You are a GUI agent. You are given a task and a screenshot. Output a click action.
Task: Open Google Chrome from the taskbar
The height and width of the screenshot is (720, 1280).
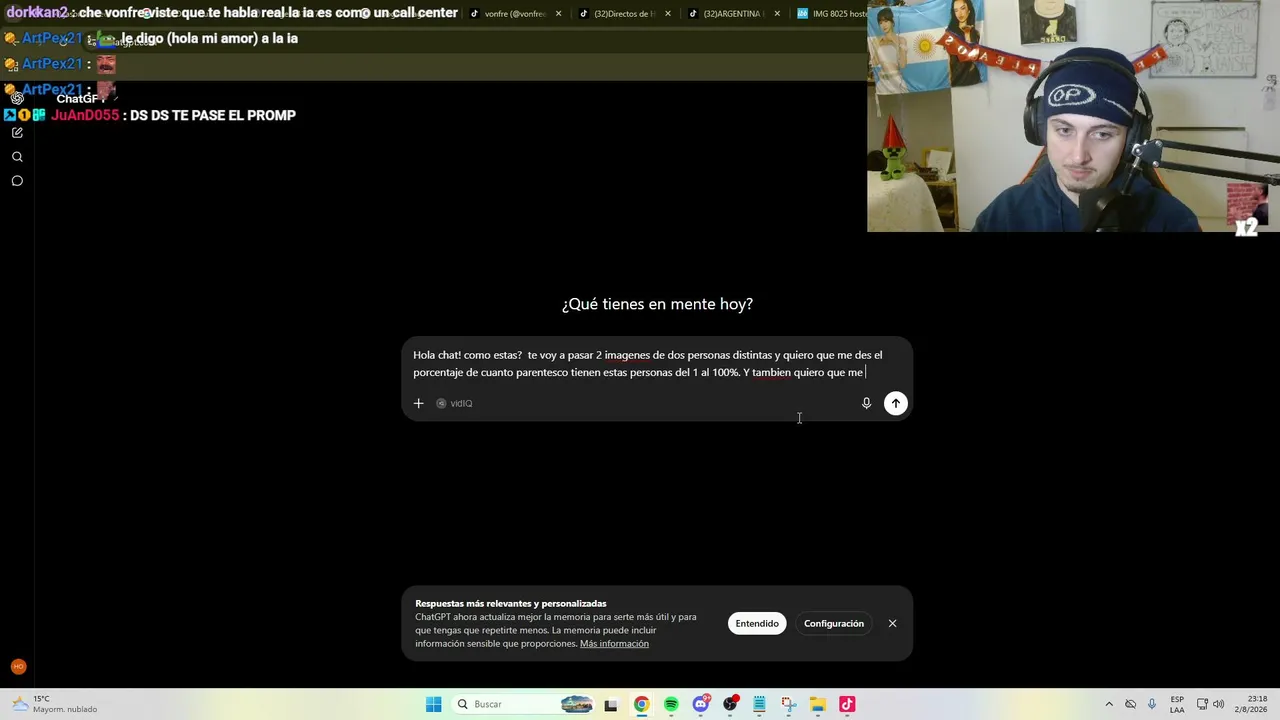click(x=641, y=704)
